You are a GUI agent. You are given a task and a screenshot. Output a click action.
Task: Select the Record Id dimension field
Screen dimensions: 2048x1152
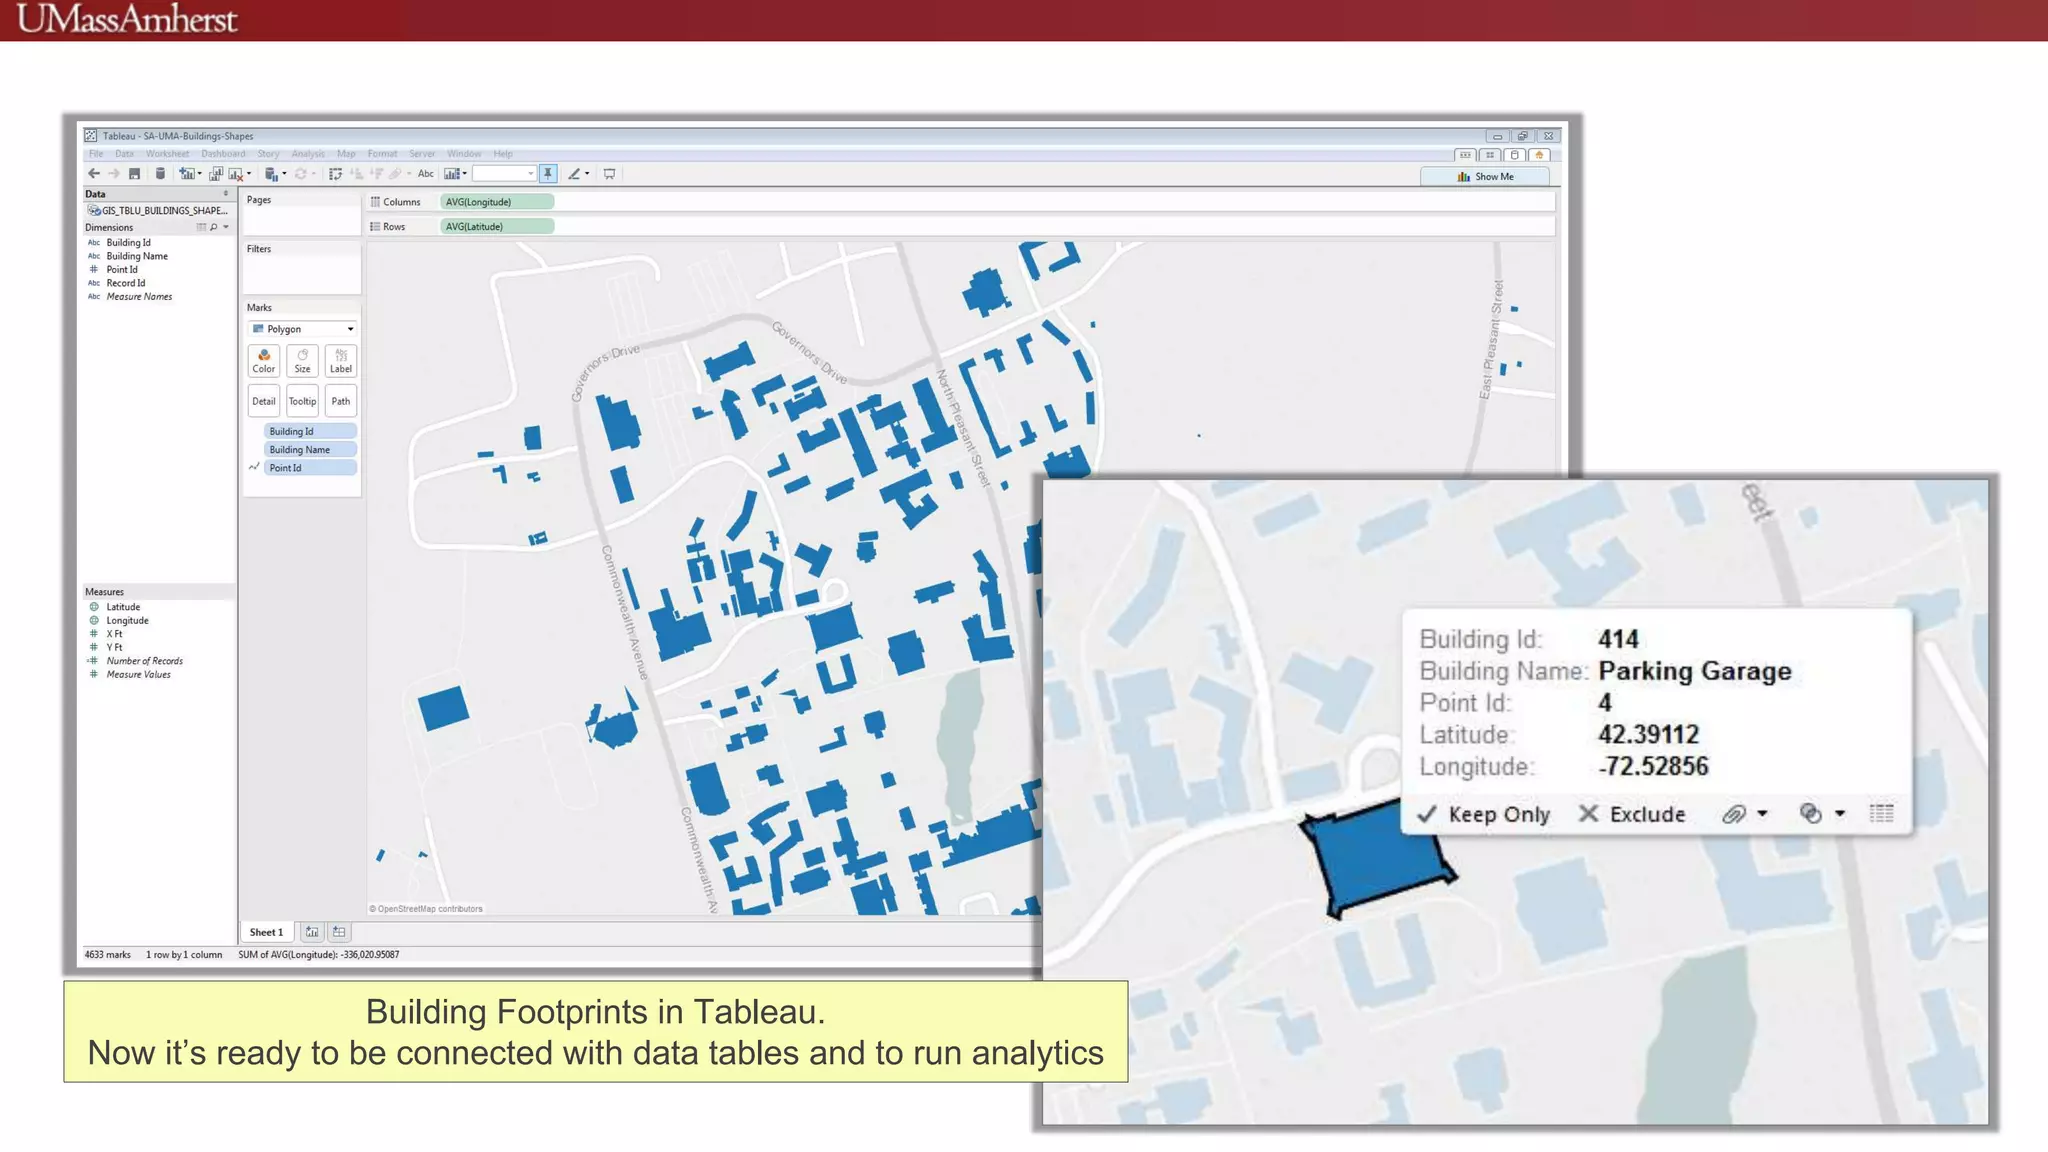point(126,283)
